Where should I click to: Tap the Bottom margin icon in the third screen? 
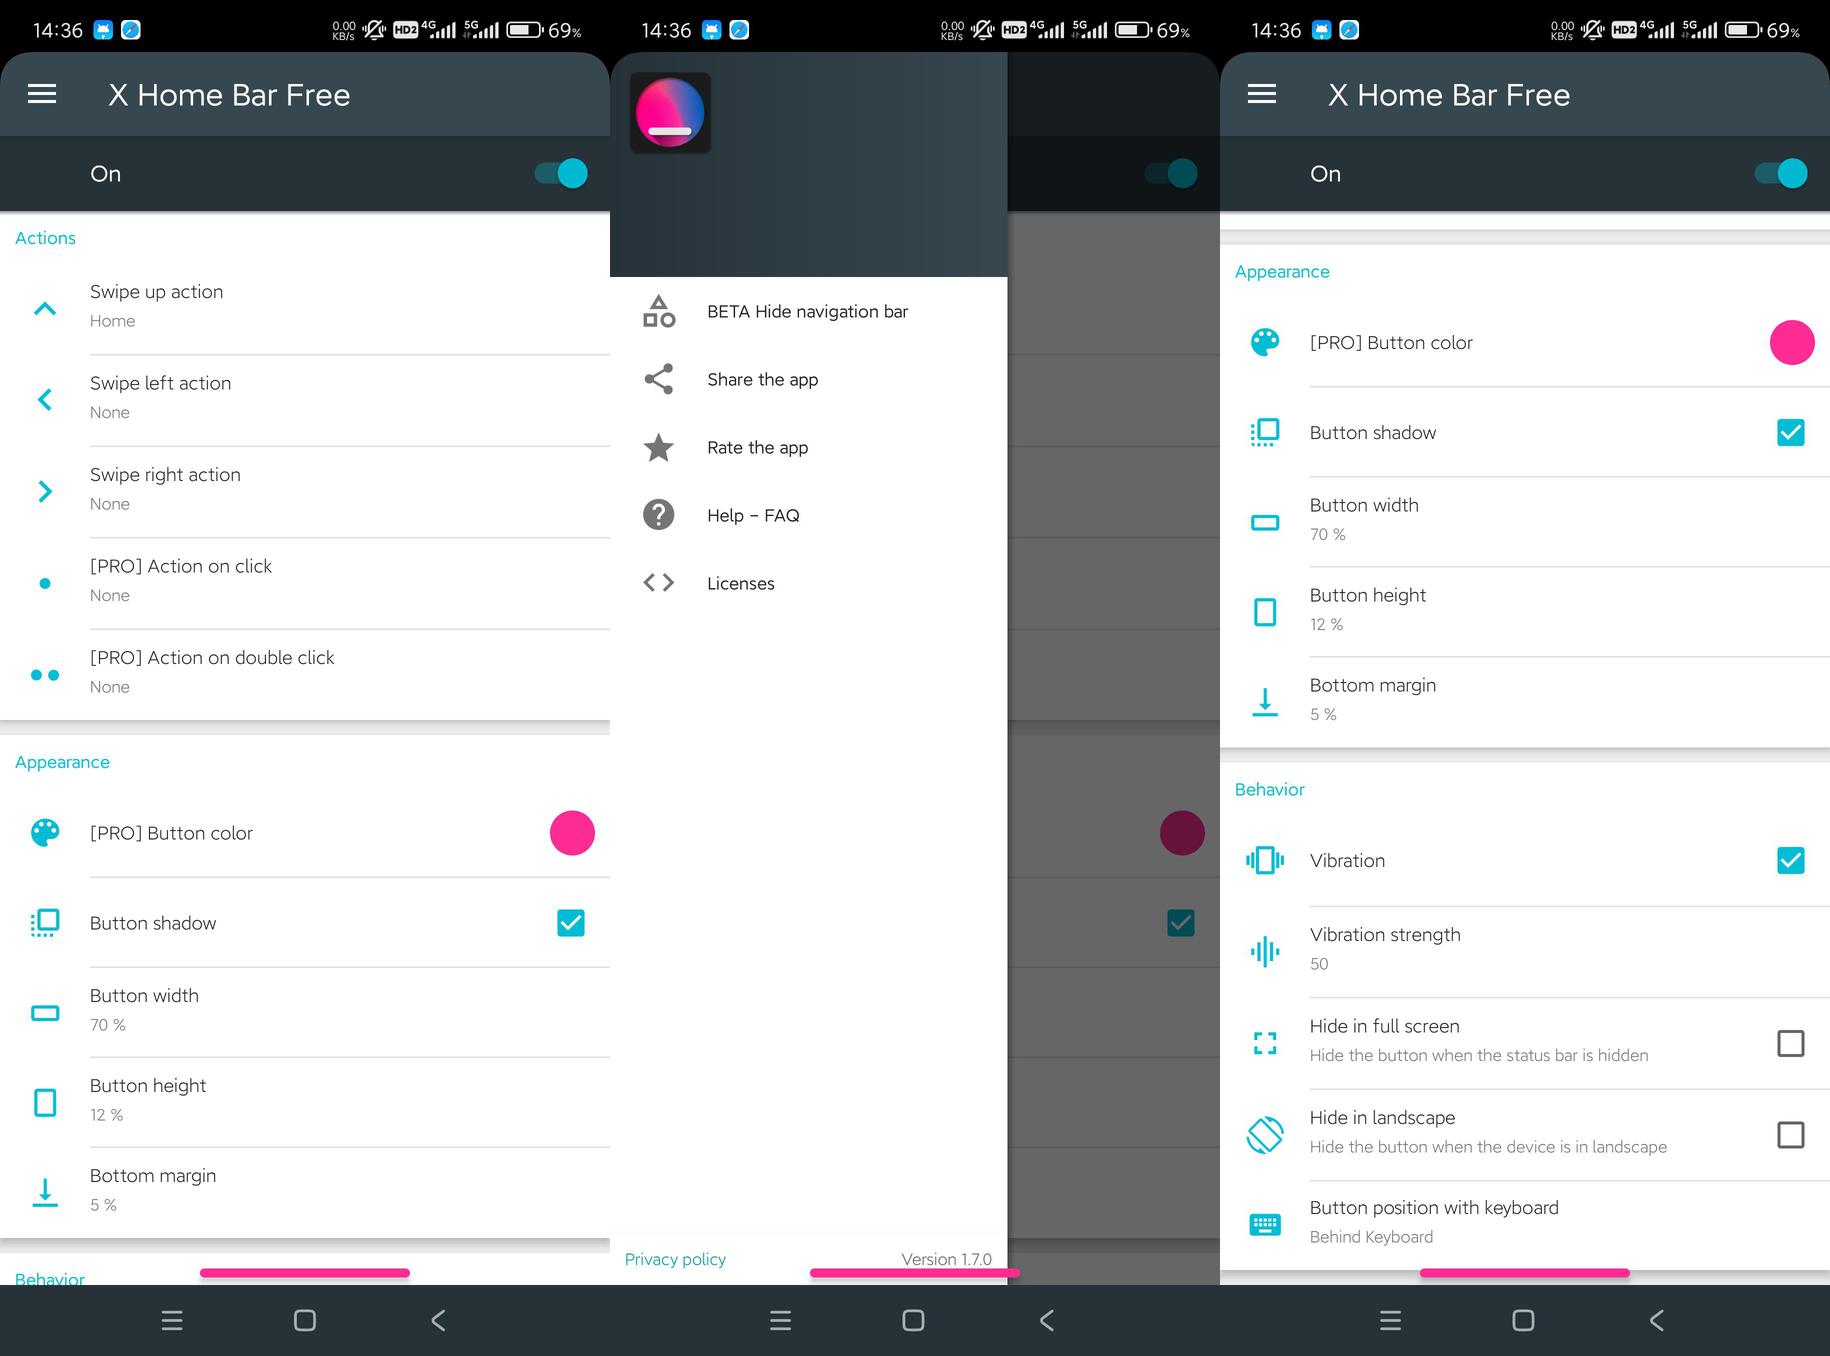click(1265, 702)
